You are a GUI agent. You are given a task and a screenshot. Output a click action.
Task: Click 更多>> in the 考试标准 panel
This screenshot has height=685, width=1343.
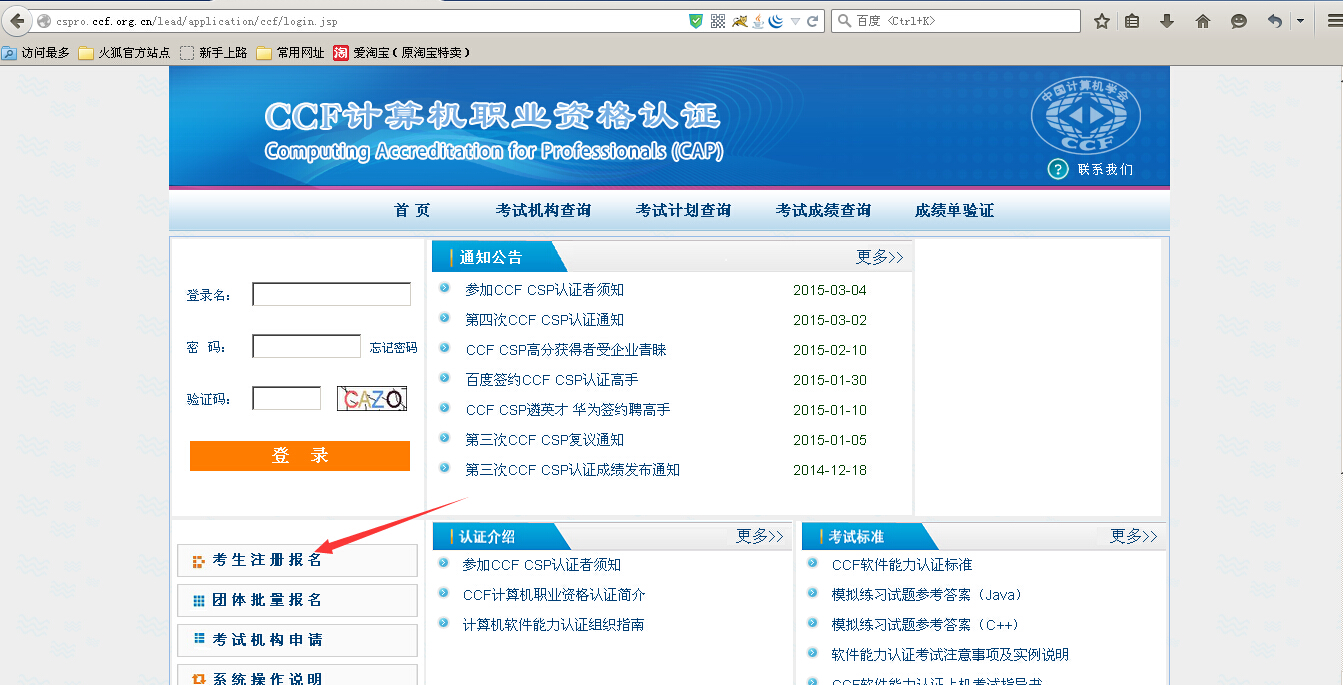(x=1133, y=536)
